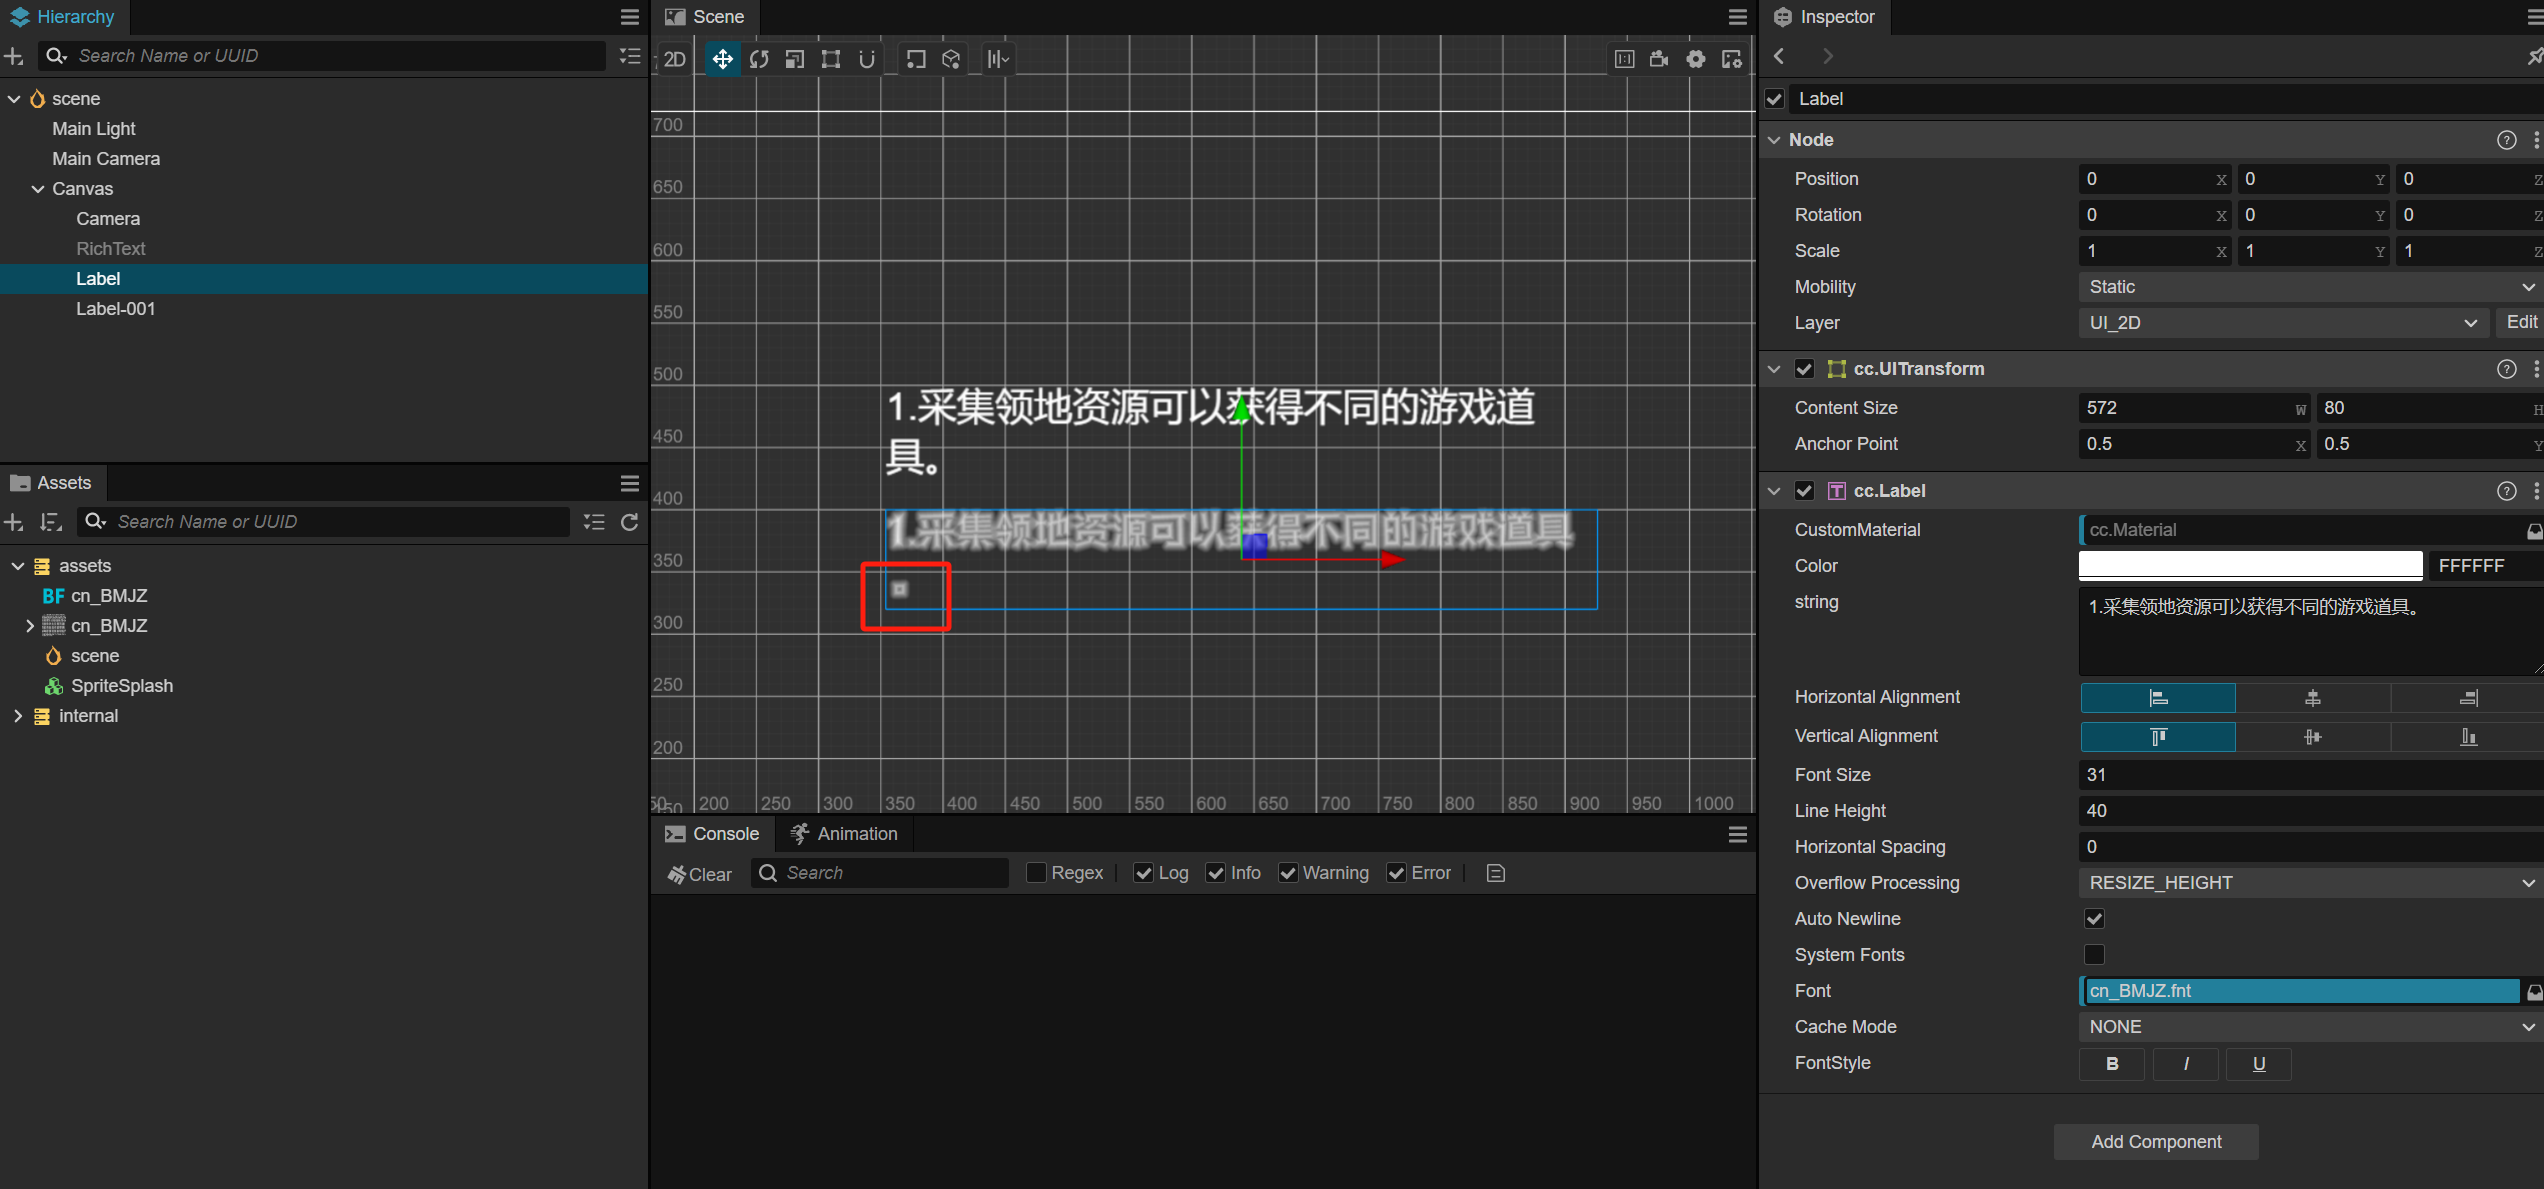Toggle Italic font style
Image resolution: width=2544 pixels, height=1189 pixels.
[2186, 1064]
